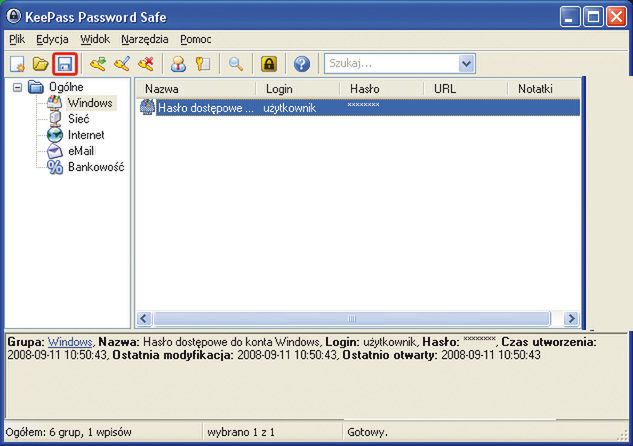Open the Widok menu
633x446 pixels.
coord(95,39)
